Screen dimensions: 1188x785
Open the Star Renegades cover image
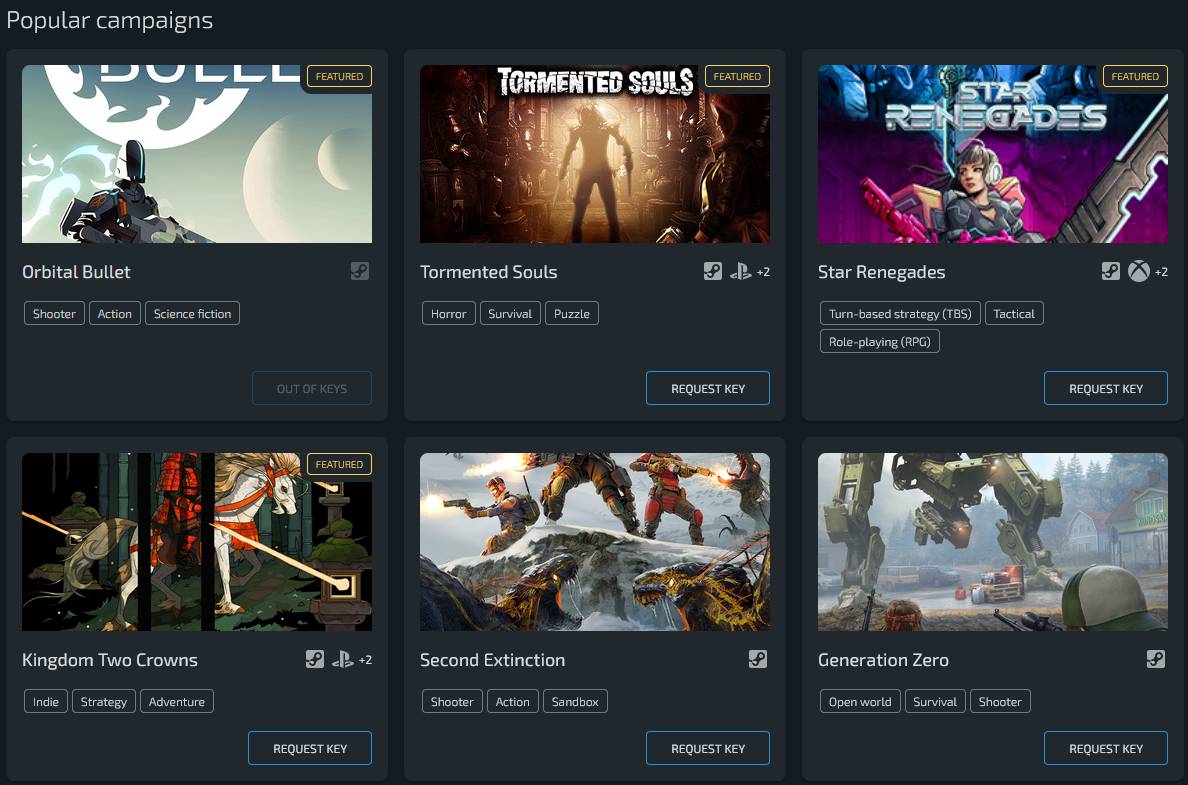pos(993,154)
